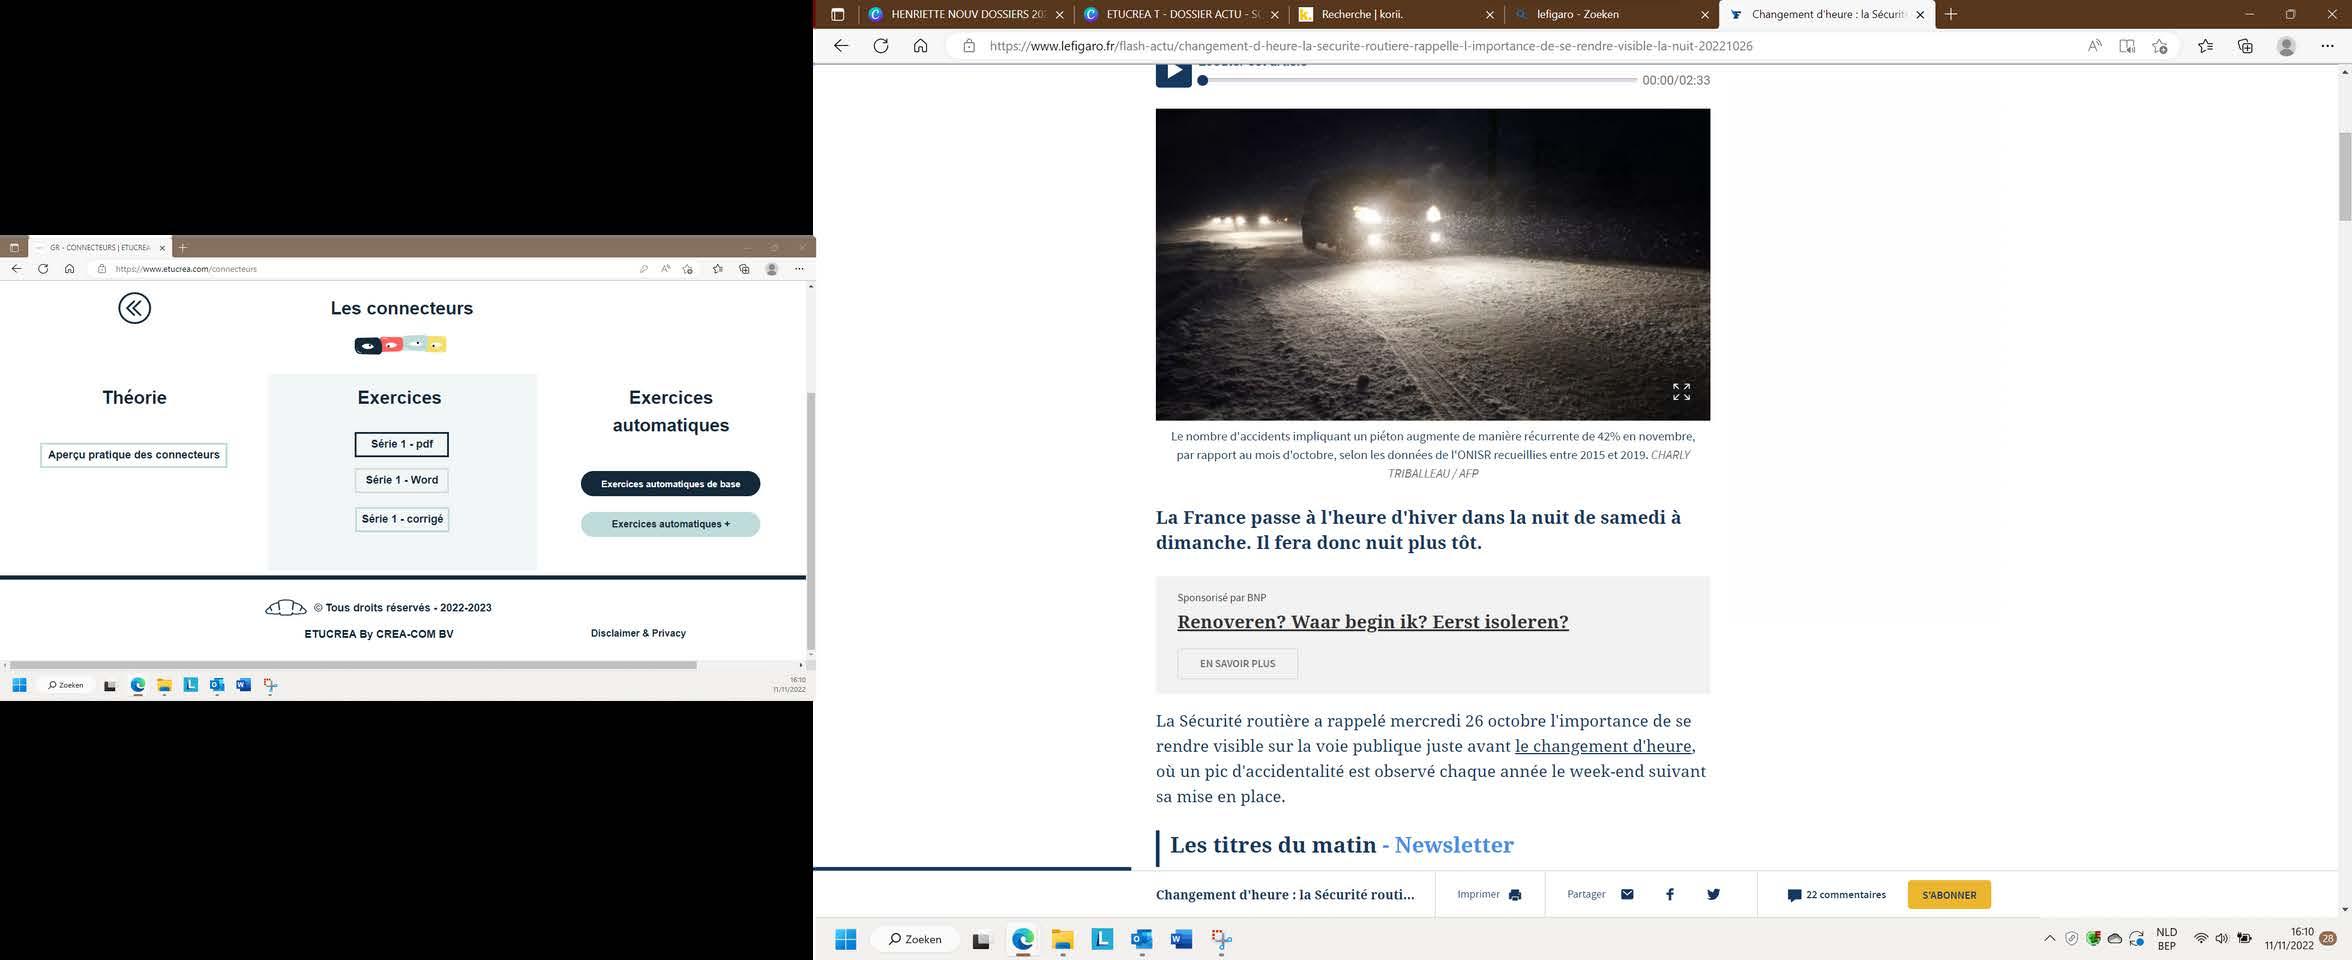Click the horizontal scrollbar in the ETUCREA window
2352x960 pixels.
coord(353,665)
